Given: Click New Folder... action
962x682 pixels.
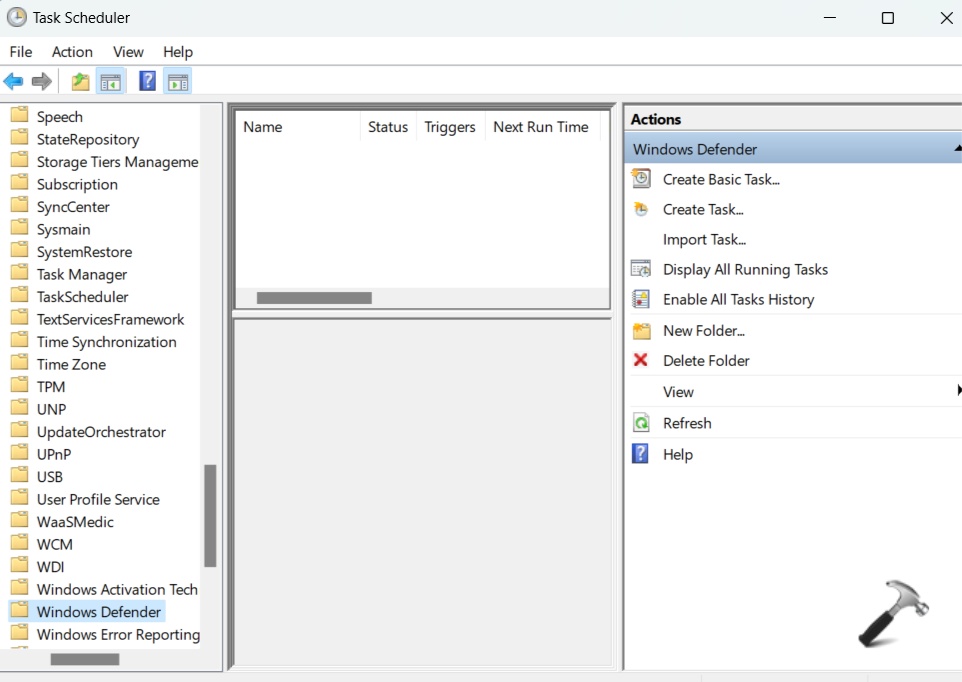Looking at the screenshot, I should tap(704, 331).
